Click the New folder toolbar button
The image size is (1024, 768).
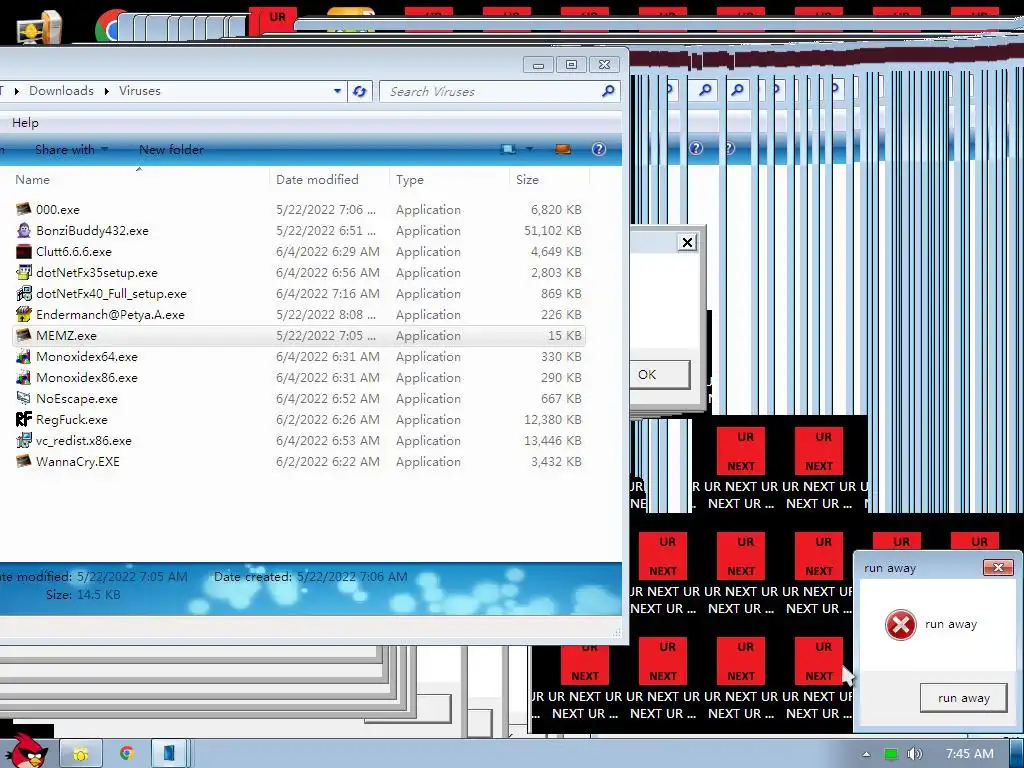[x=171, y=150]
